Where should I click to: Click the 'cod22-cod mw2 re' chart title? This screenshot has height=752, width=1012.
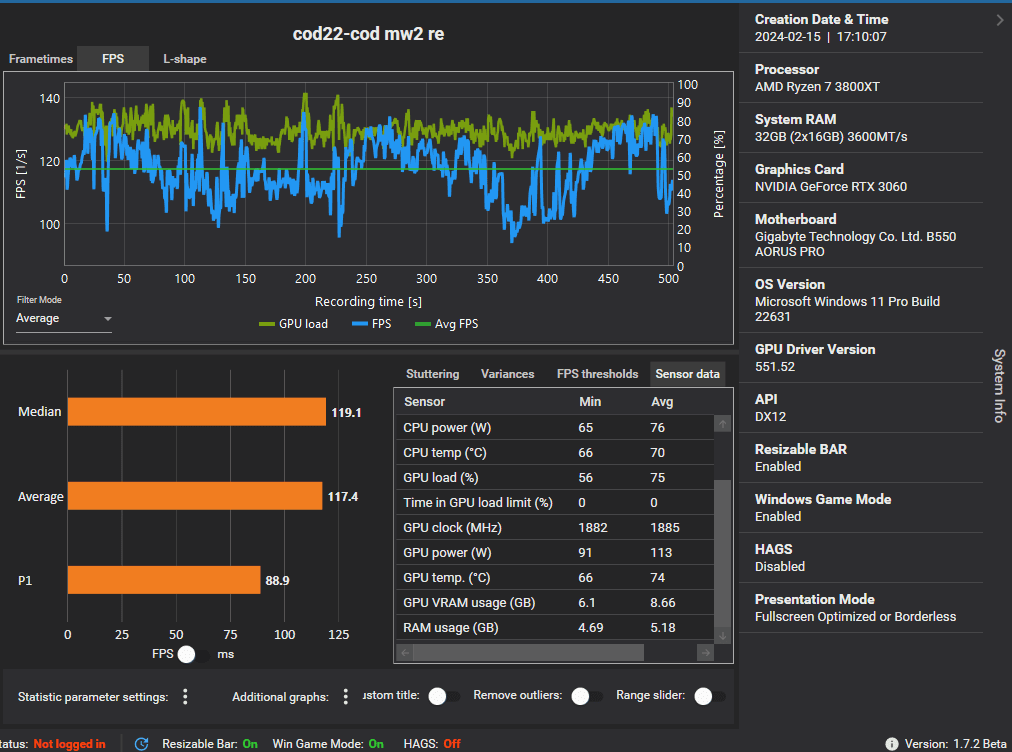tap(369, 34)
